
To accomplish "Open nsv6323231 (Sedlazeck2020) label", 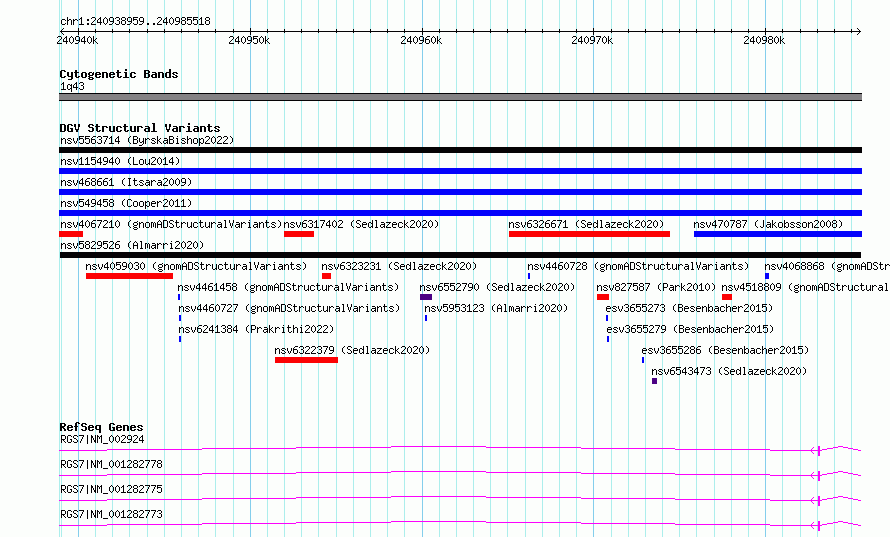I will (399, 266).
